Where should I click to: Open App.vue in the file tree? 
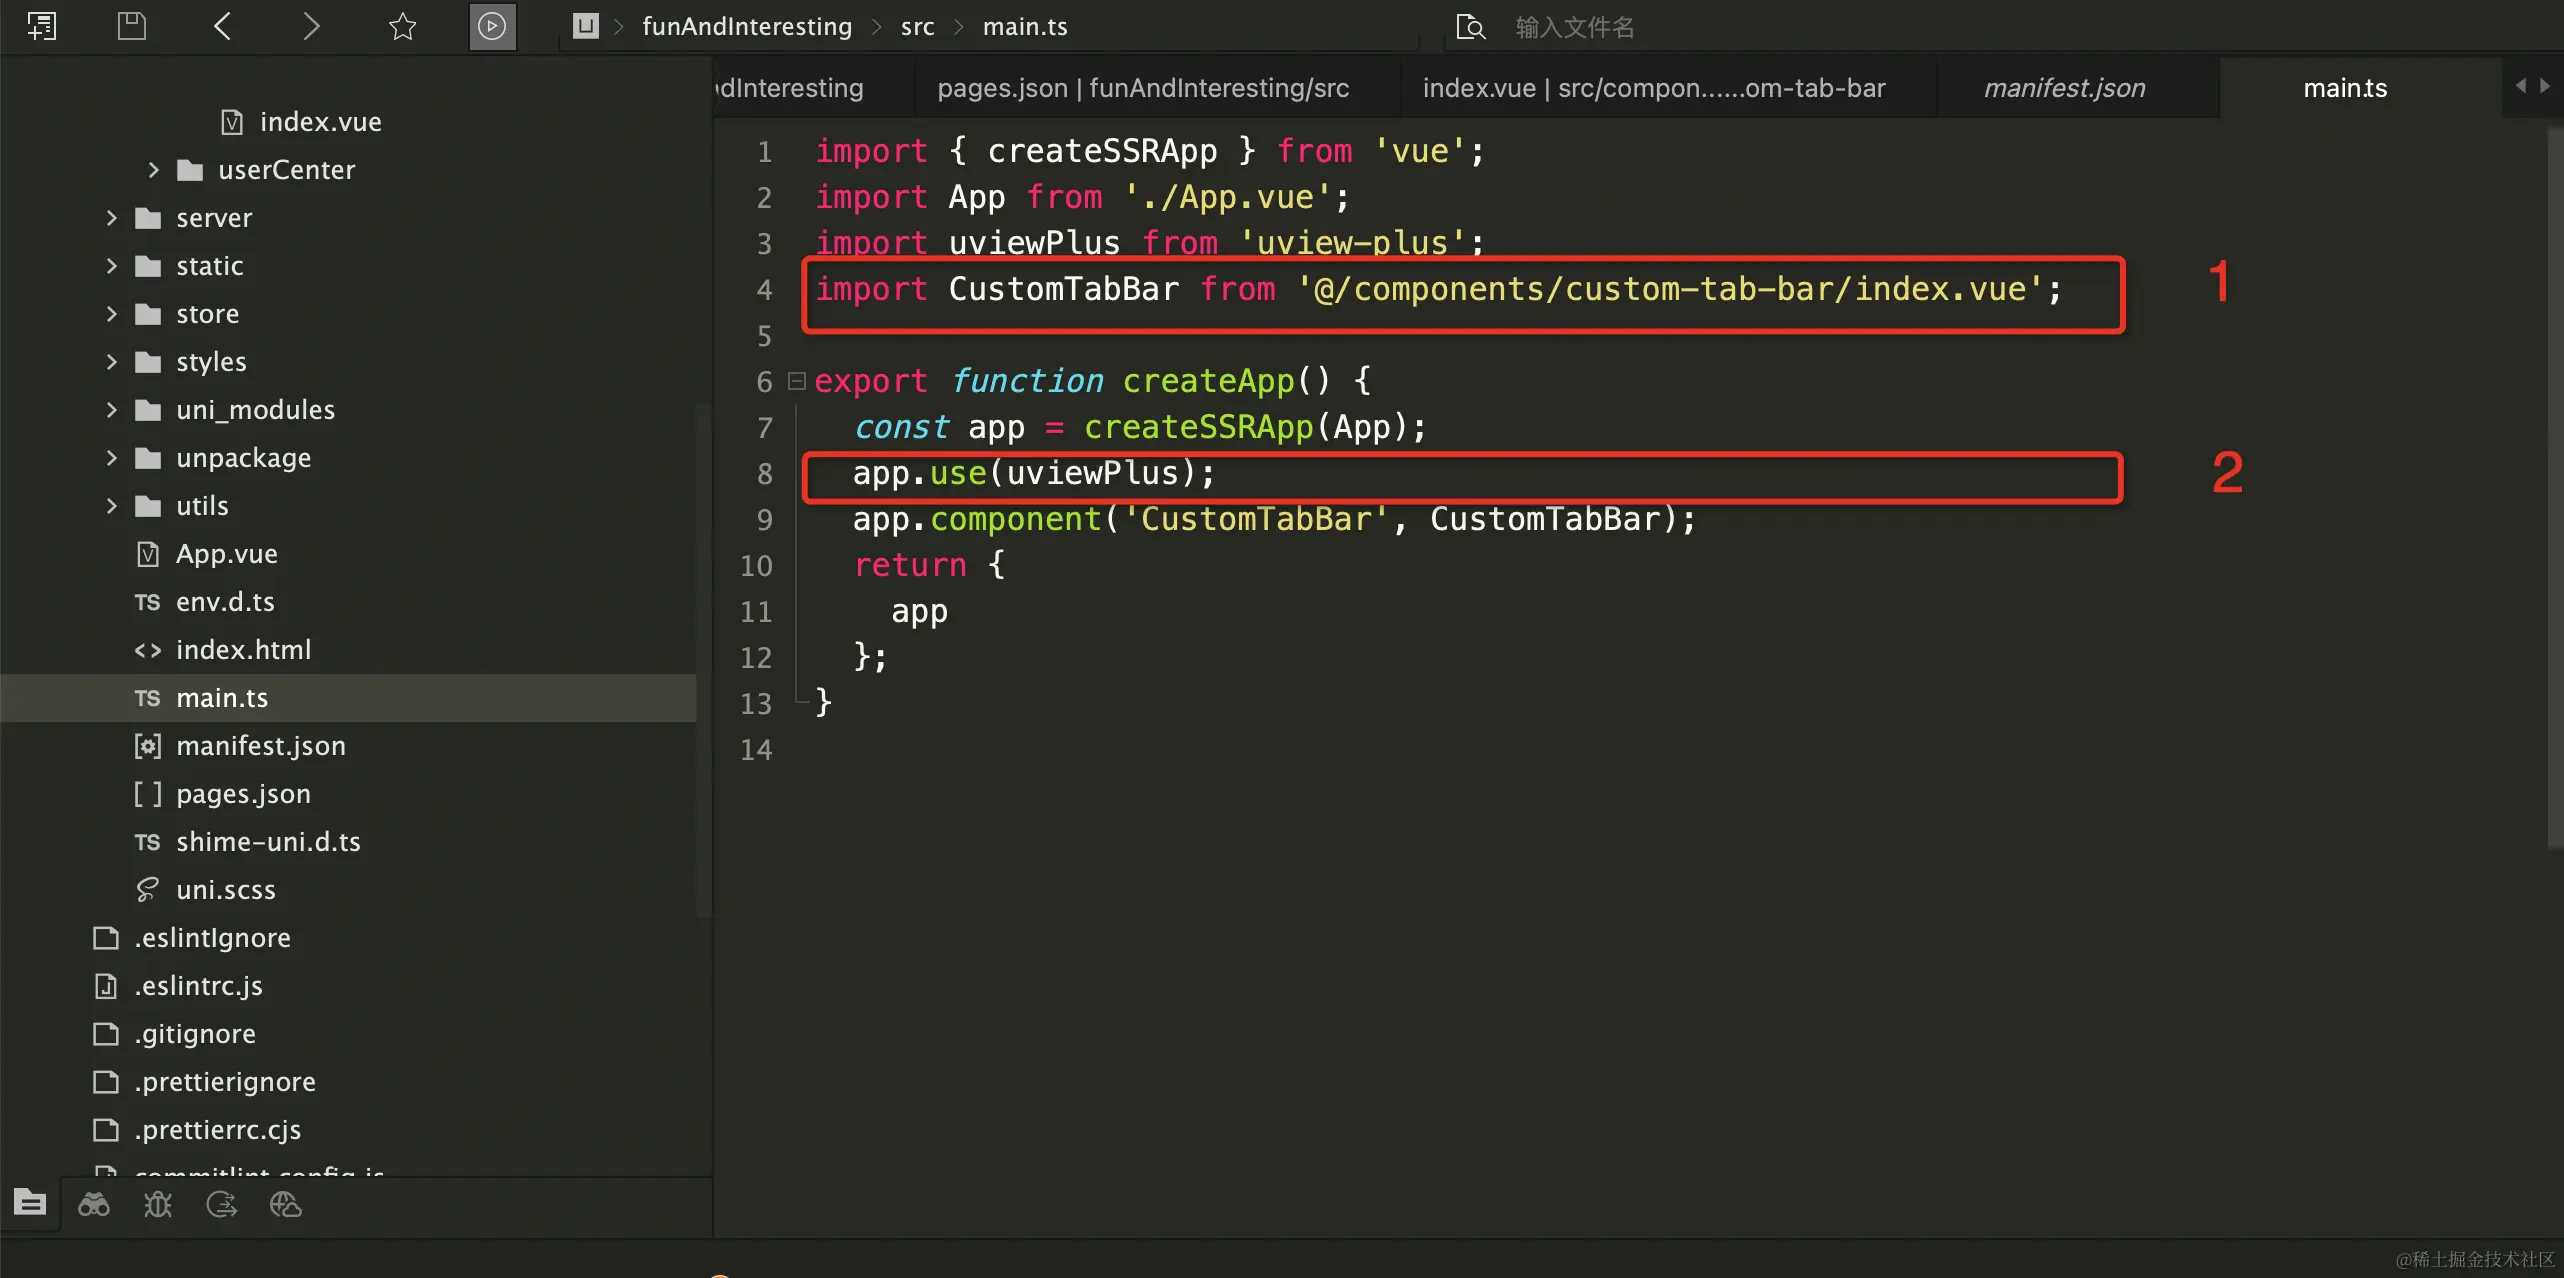pos(226,554)
